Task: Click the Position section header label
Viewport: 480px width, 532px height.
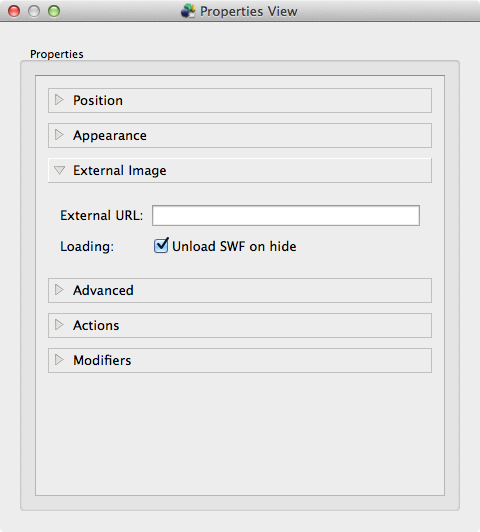Action: (x=98, y=100)
